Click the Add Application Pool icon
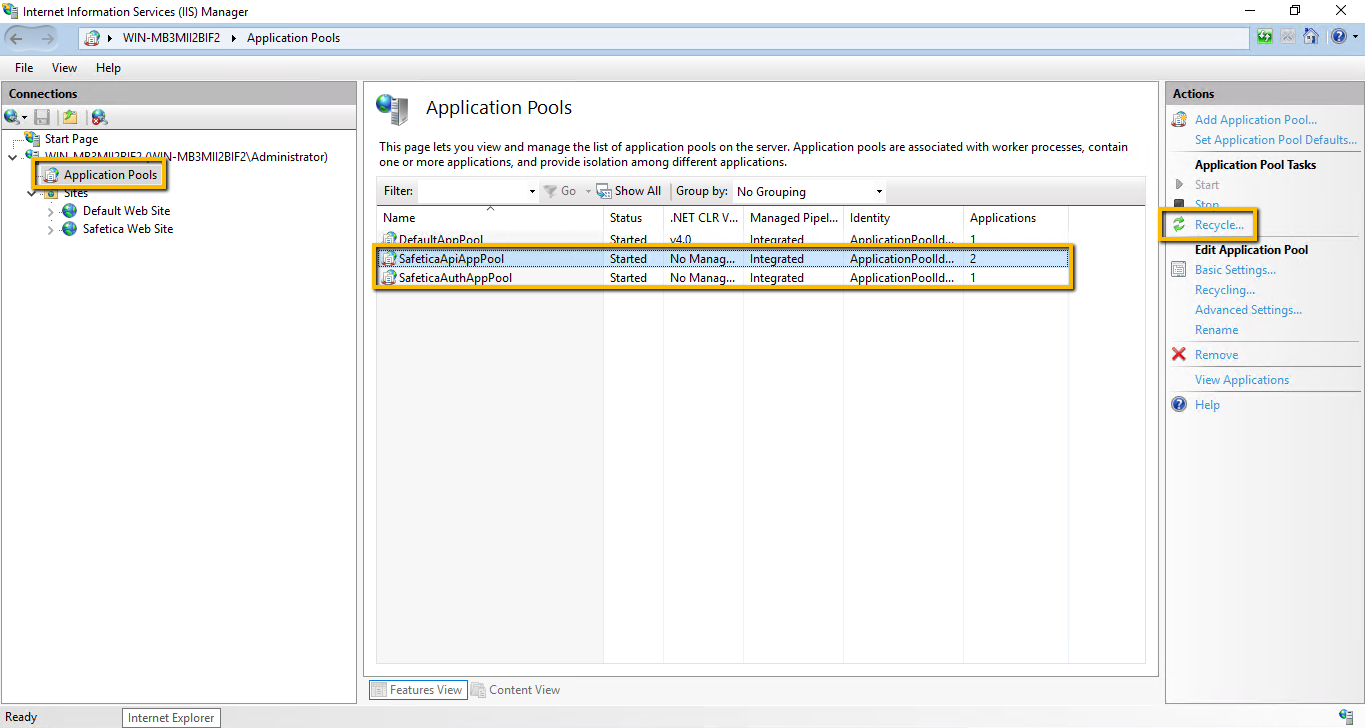1365x728 pixels. [1179, 119]
